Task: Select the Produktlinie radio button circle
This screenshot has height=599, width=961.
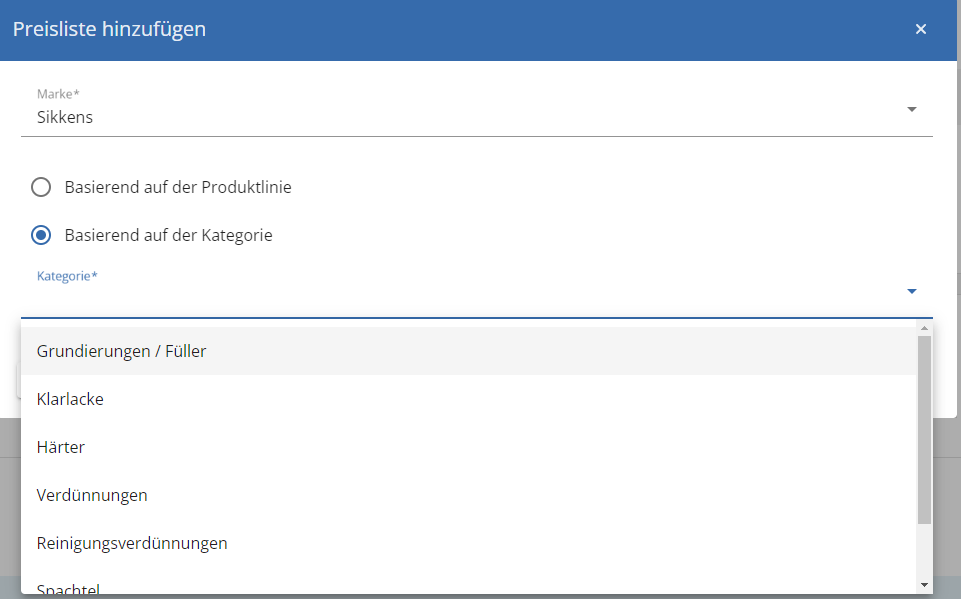Action: click(x=41, y=187)
